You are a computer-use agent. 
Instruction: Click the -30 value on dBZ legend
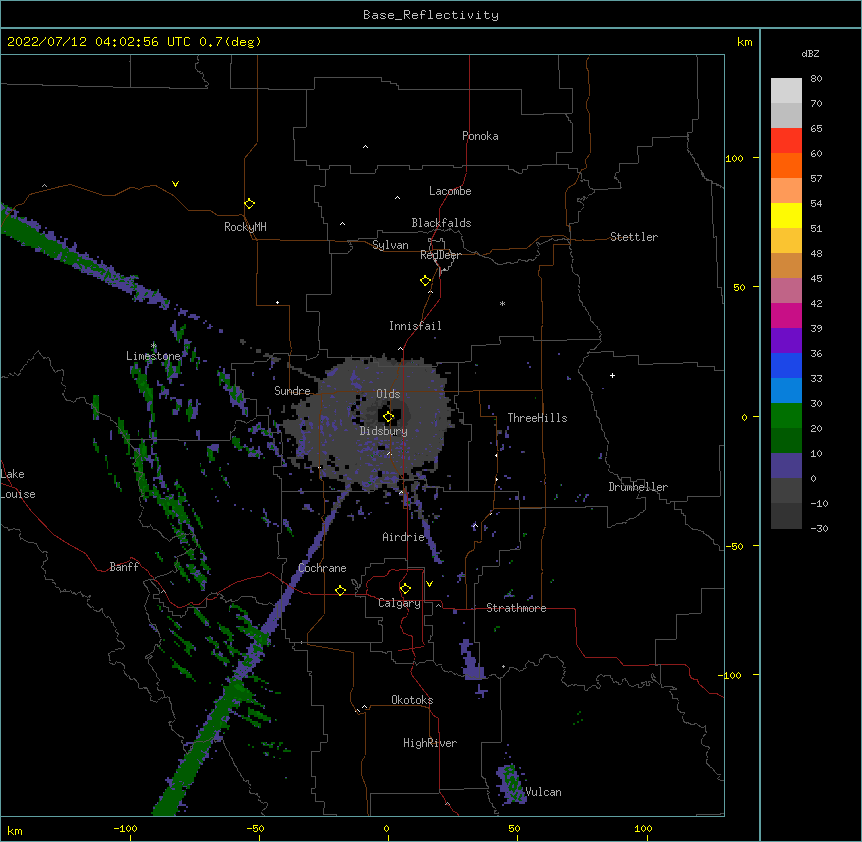819,528
